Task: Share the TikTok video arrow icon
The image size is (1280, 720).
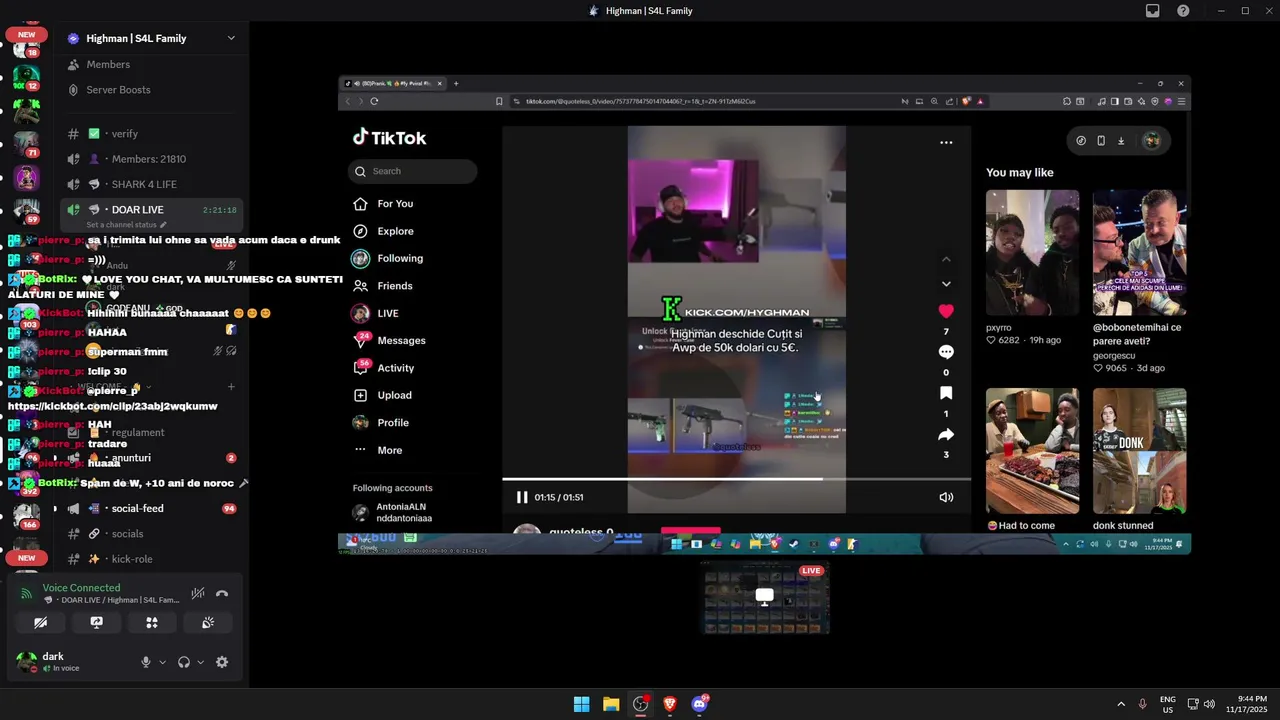Action: click(946, 434)
